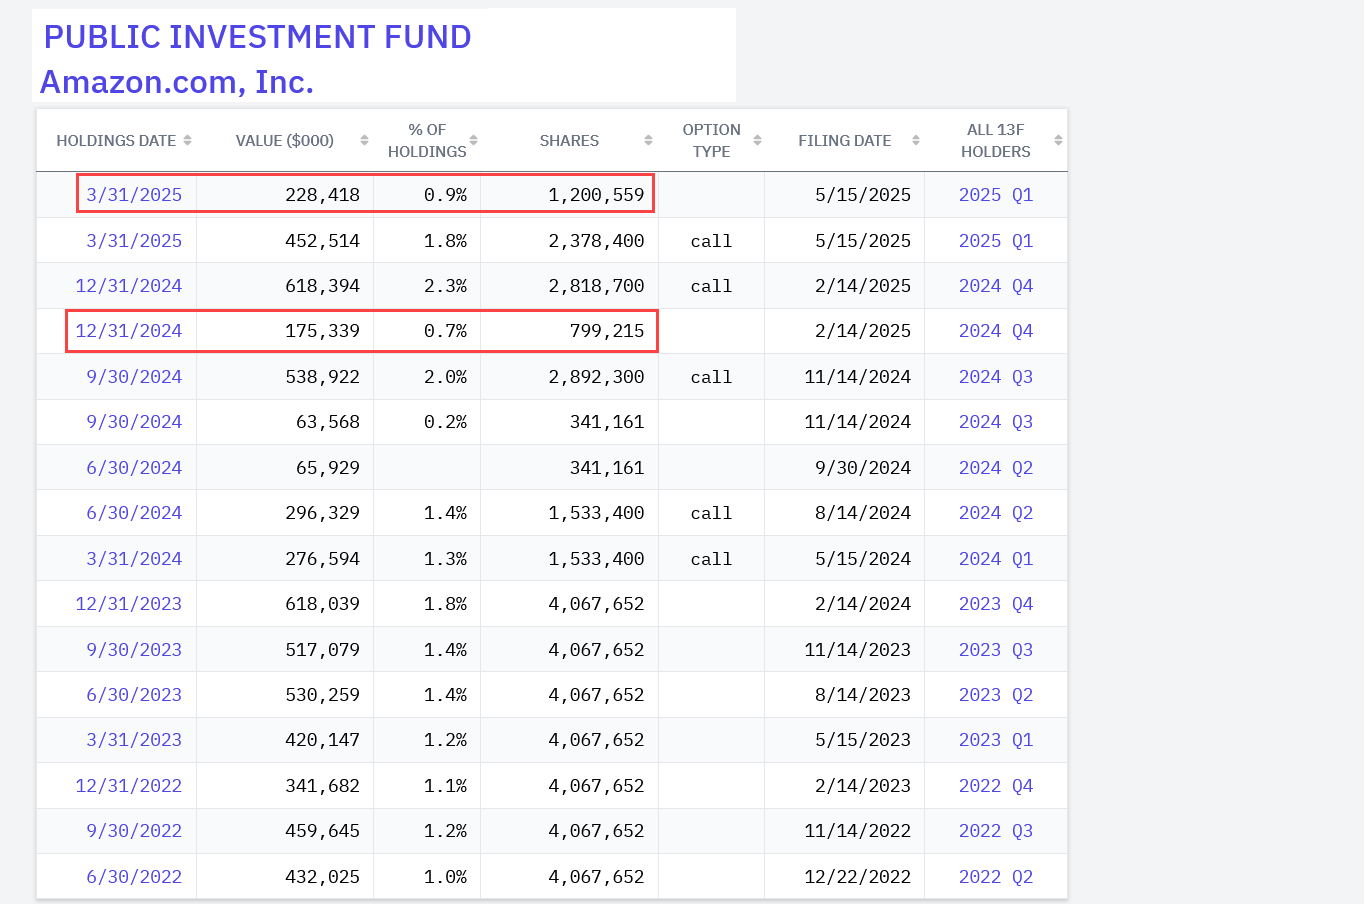Open the 2023 Q4 all holders link
The width and height of the screenshot is (1365, 904).
[x=996, y=604]
